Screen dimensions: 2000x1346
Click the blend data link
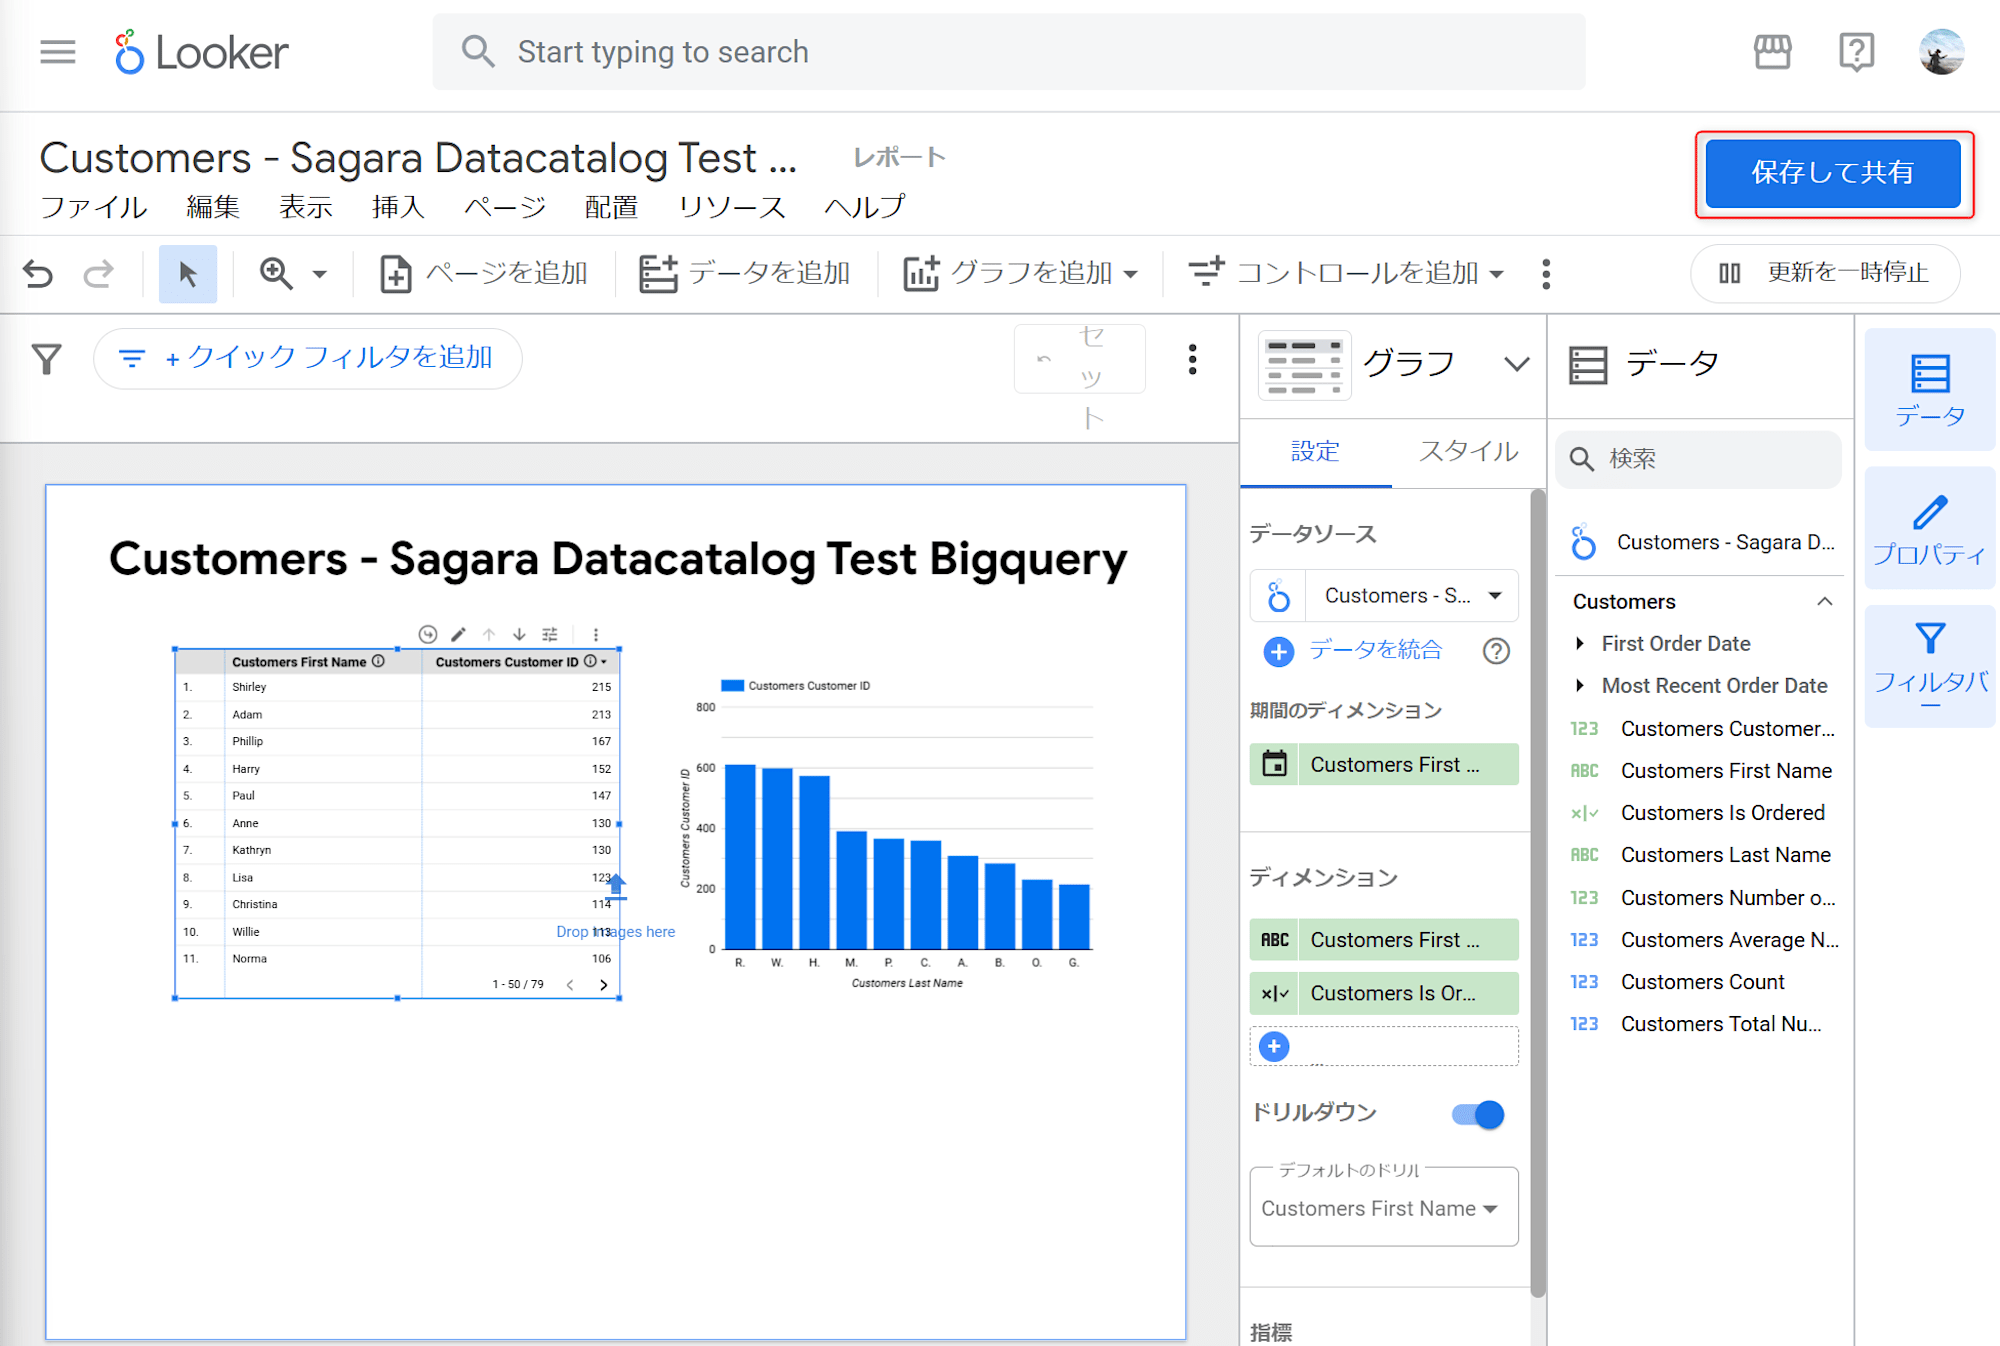pos(1376,650)
